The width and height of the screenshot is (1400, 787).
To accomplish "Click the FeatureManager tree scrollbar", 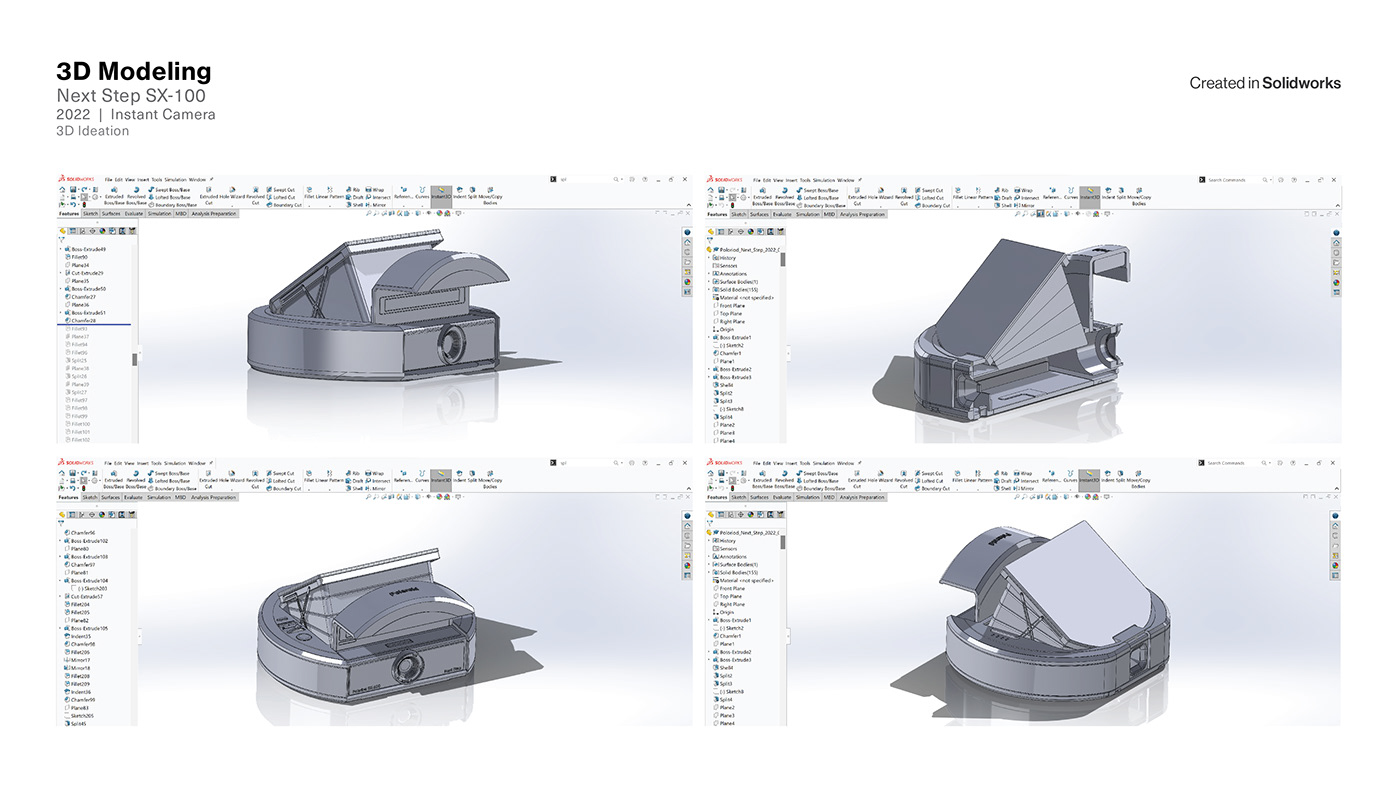I will 782,260.
